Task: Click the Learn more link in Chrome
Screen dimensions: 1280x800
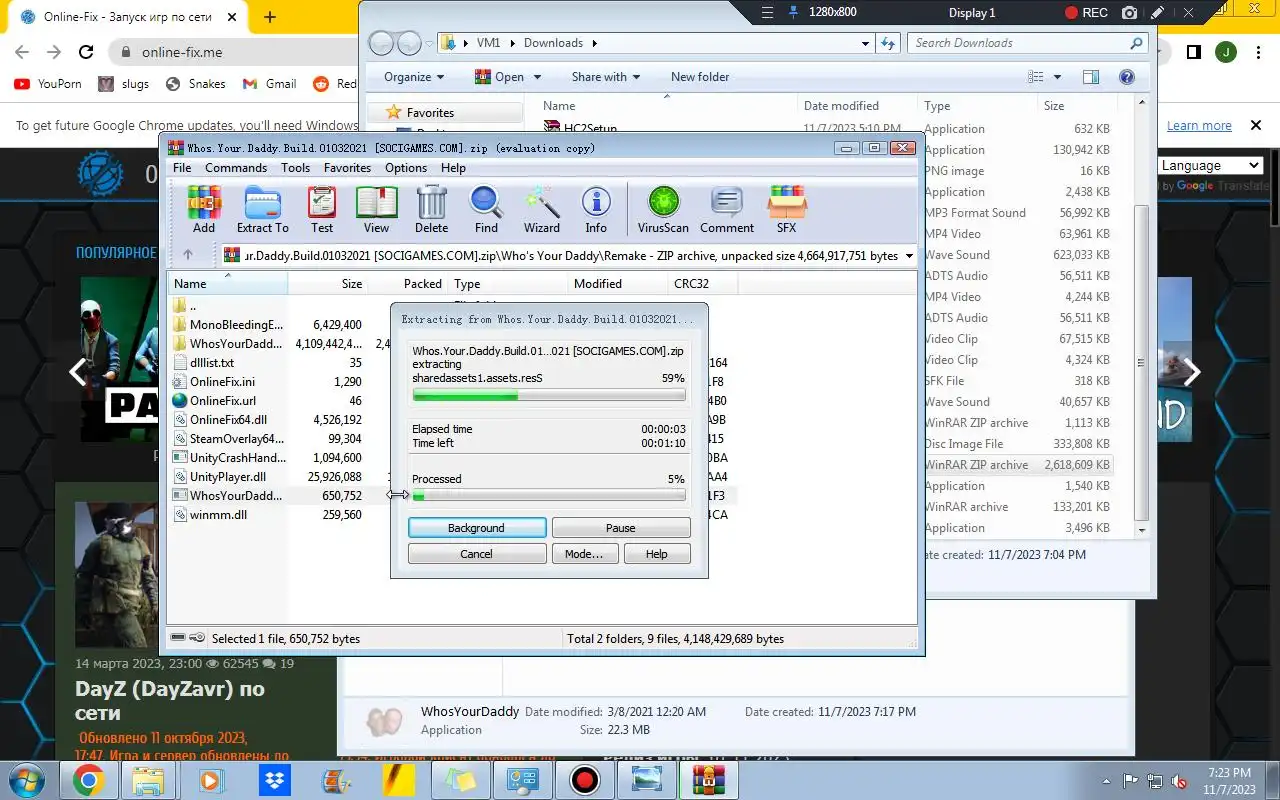Action: point(1199,126)
